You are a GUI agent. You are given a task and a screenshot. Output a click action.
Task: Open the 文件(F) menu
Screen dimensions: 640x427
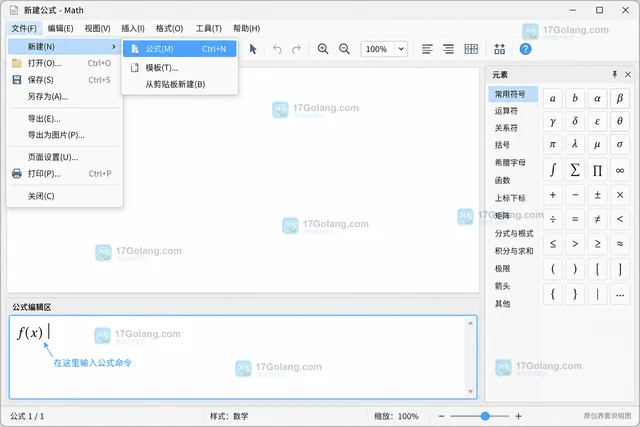click(24, 29)
